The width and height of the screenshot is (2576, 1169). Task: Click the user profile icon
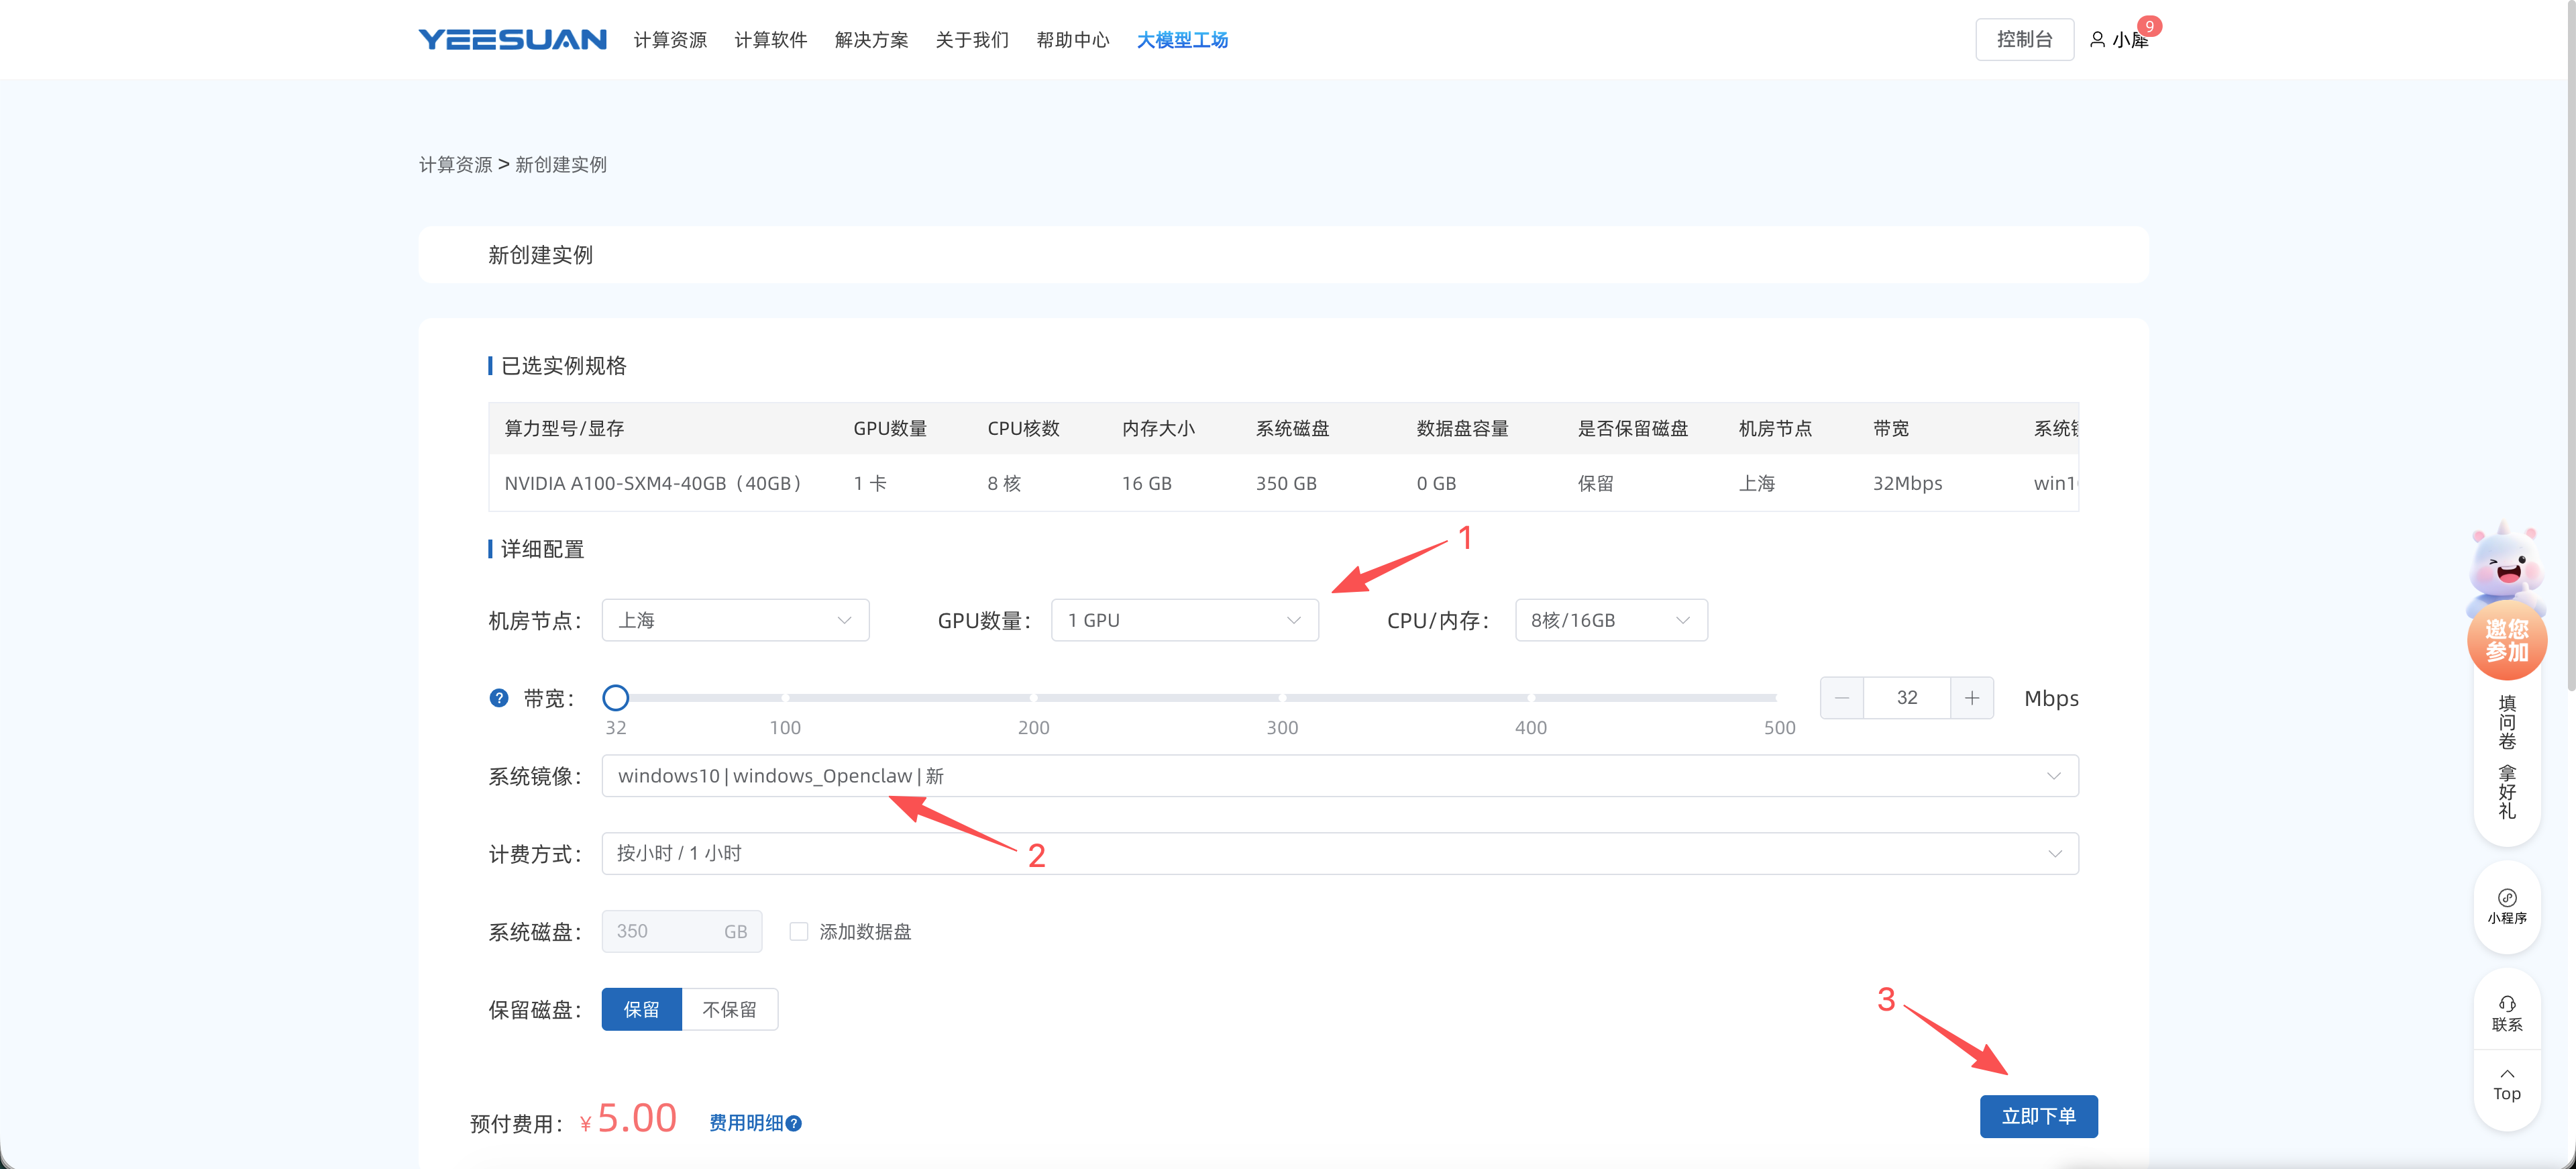click(2097, 40)
